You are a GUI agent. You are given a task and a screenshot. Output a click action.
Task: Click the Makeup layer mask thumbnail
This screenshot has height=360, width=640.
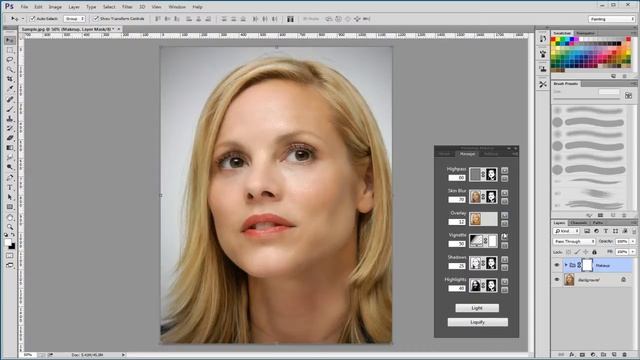click(587, 265)
